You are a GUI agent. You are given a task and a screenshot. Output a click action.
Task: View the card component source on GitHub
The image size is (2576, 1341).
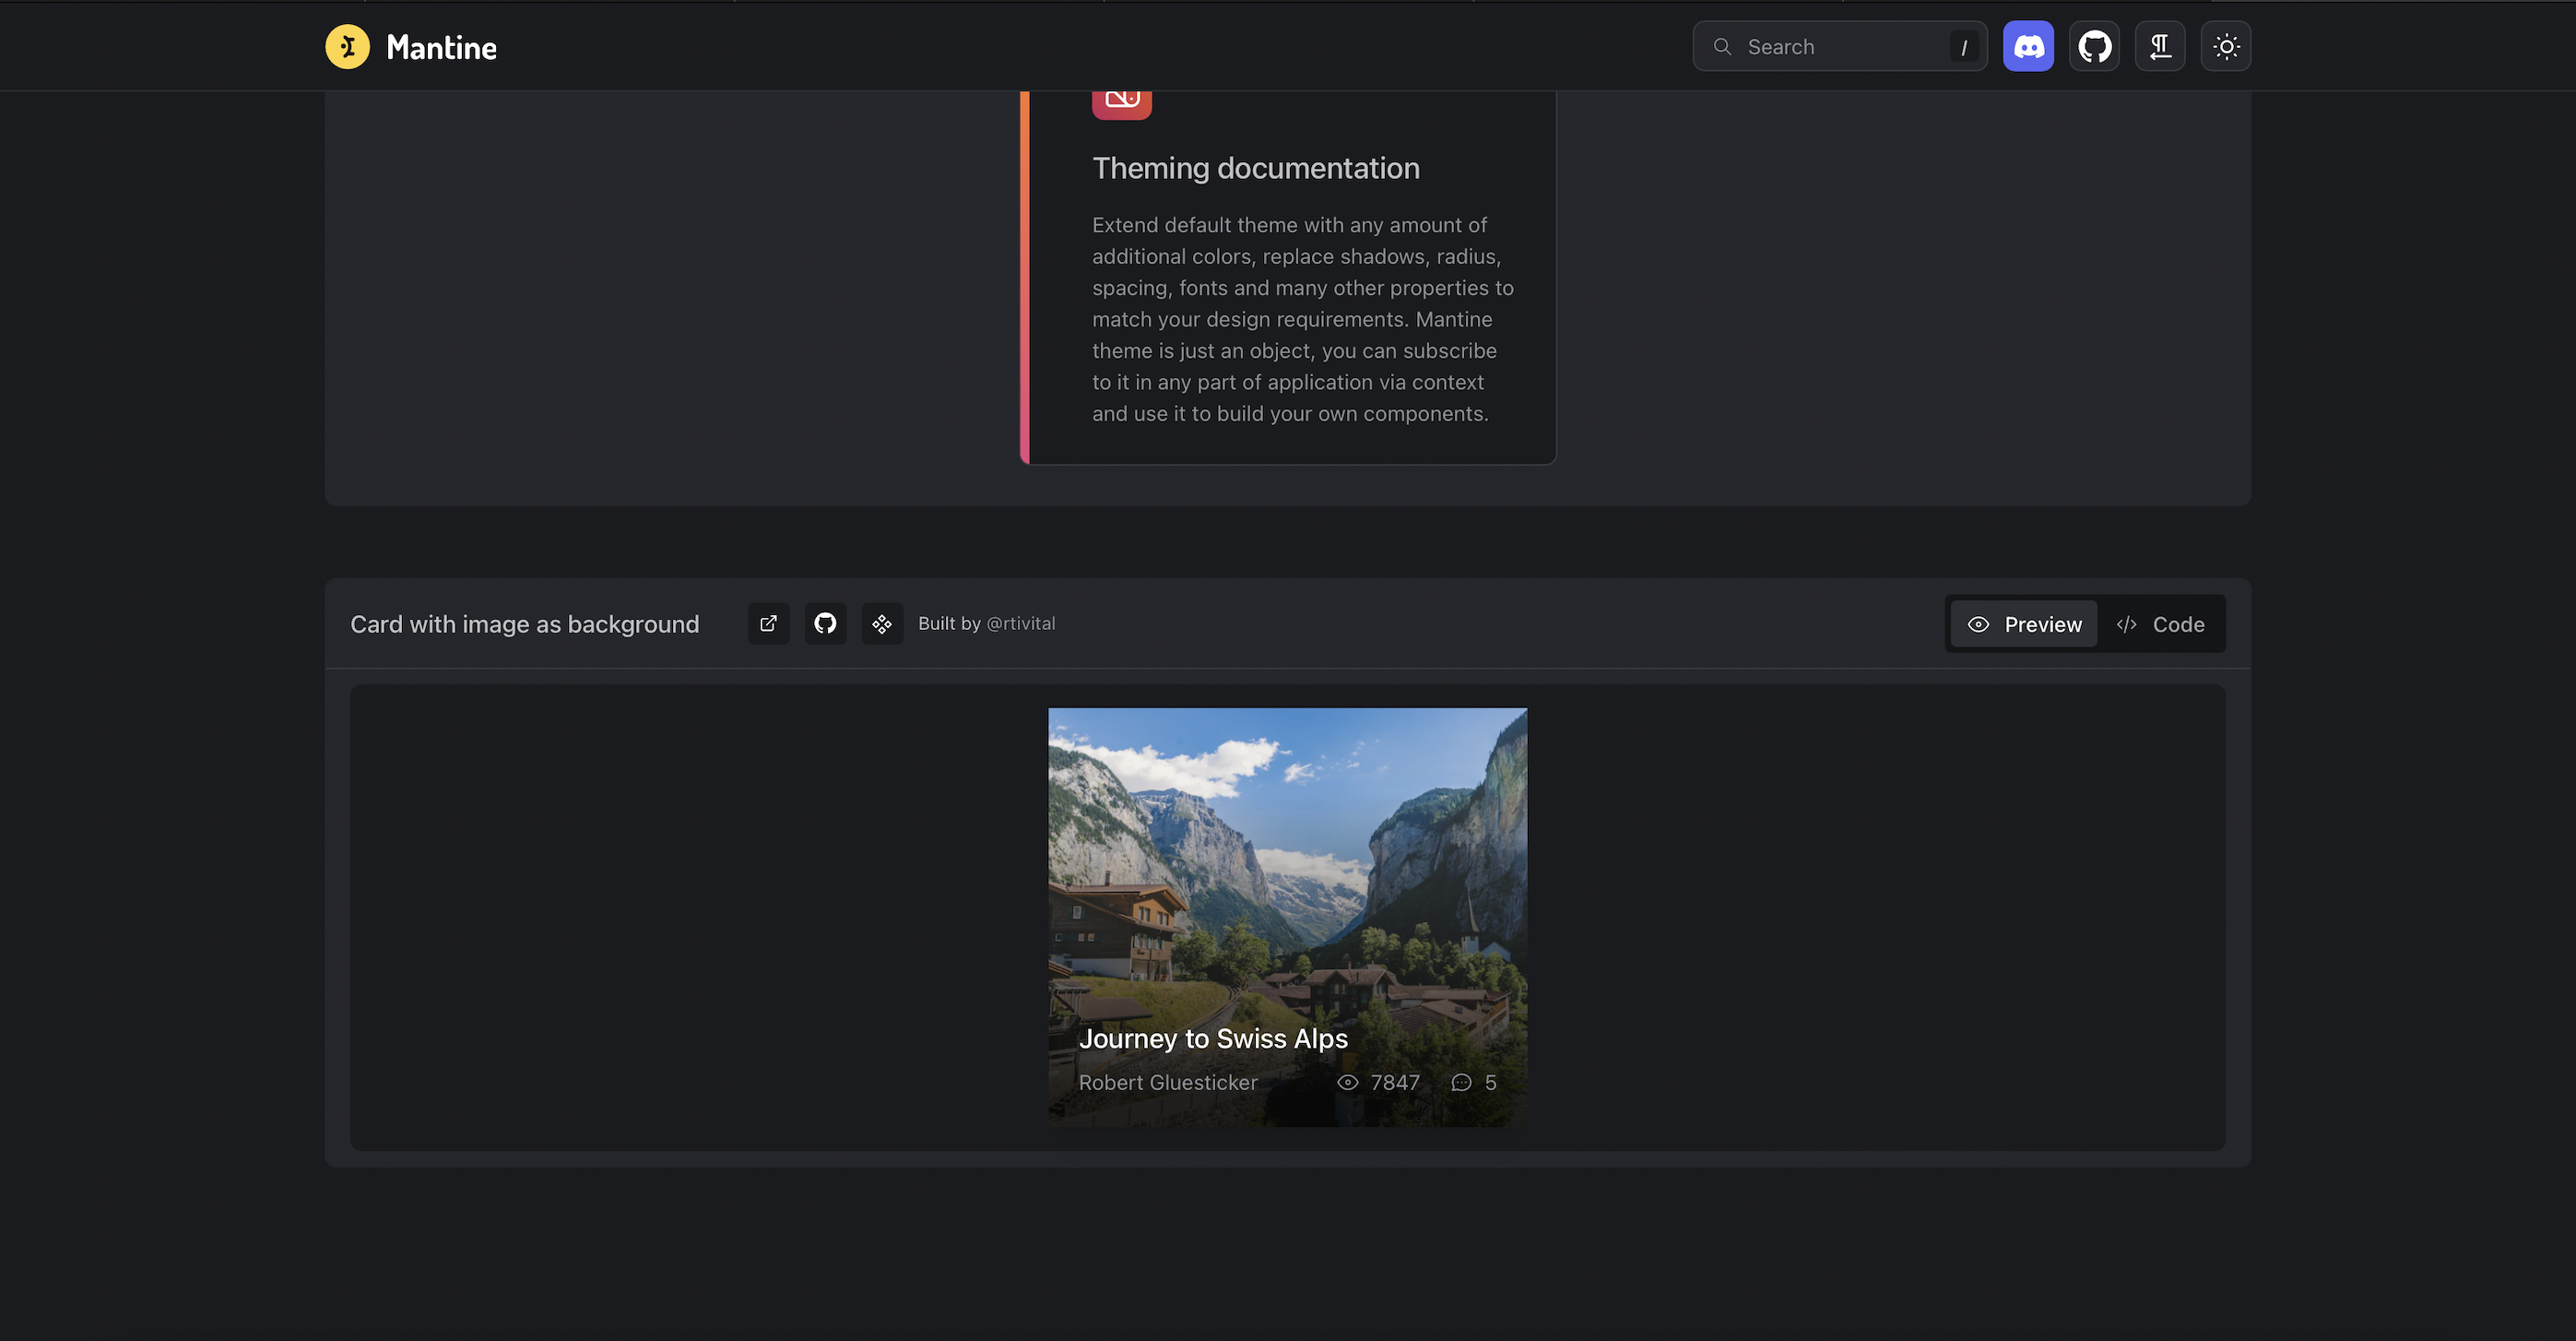click(x=825, y=624)
